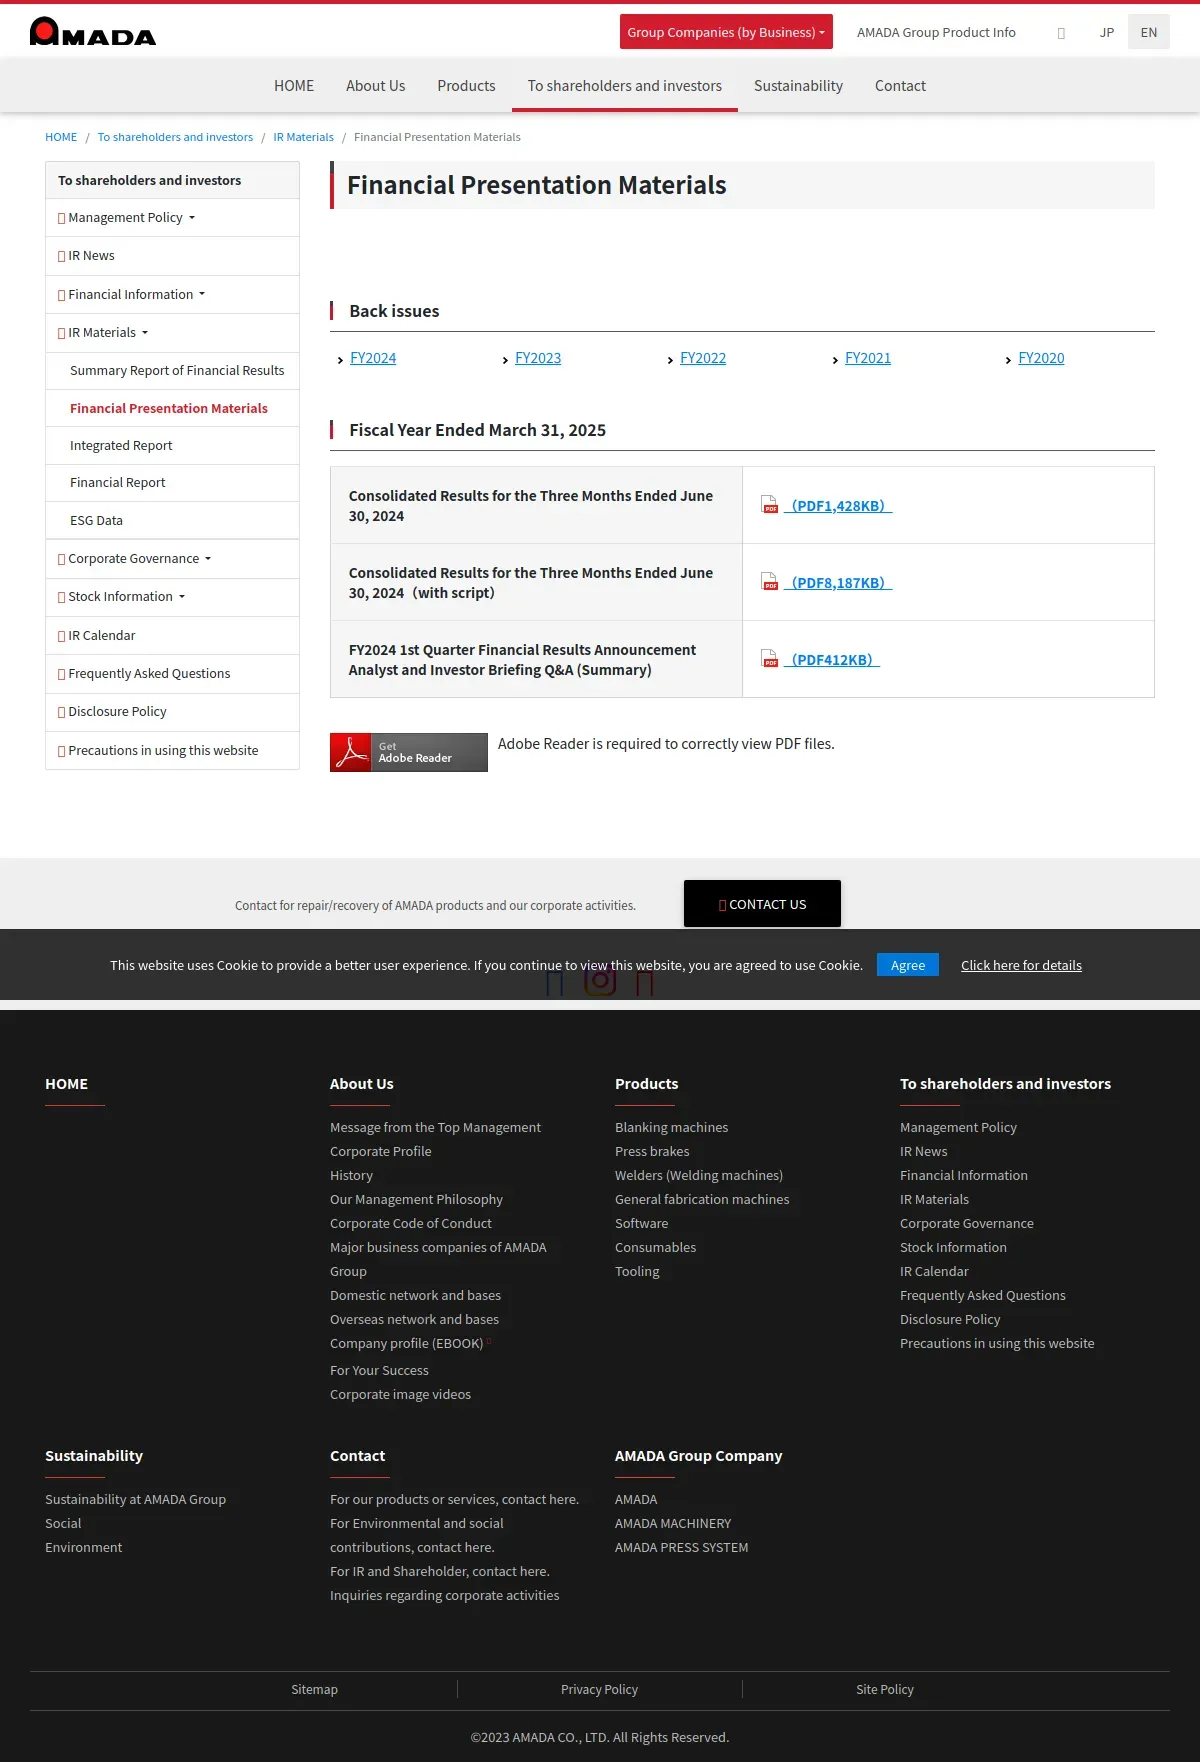Expand Stock Information in sidebar

(172, 597)
